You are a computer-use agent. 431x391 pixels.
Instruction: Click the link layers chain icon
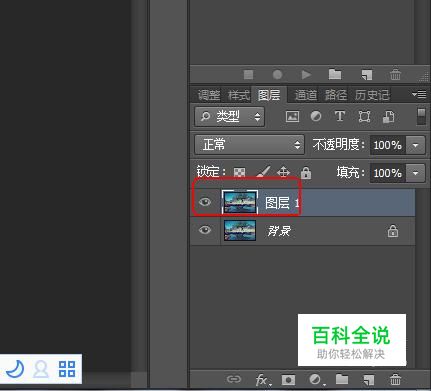click(x=233, y=379)
